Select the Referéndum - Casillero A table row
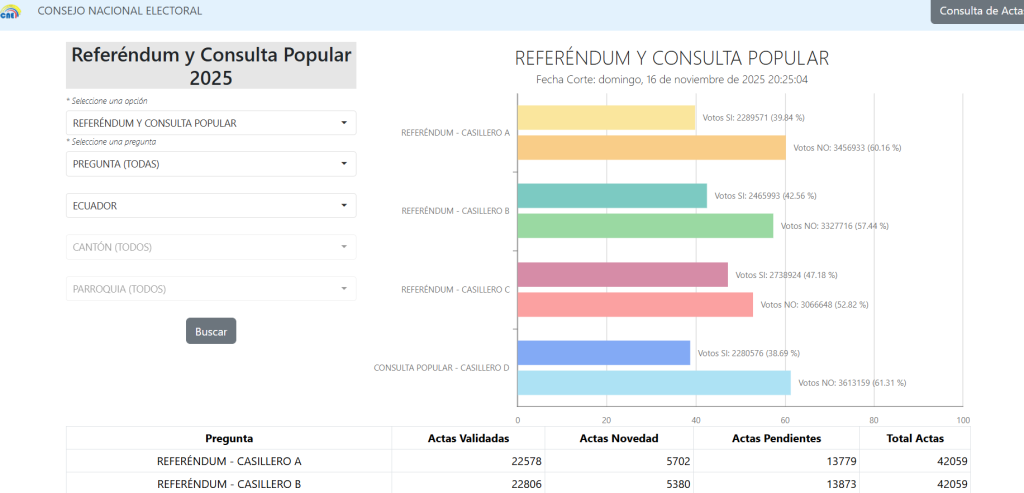Screen dimensions: 1024x493 pyautogui.click(x=229, y=461)
